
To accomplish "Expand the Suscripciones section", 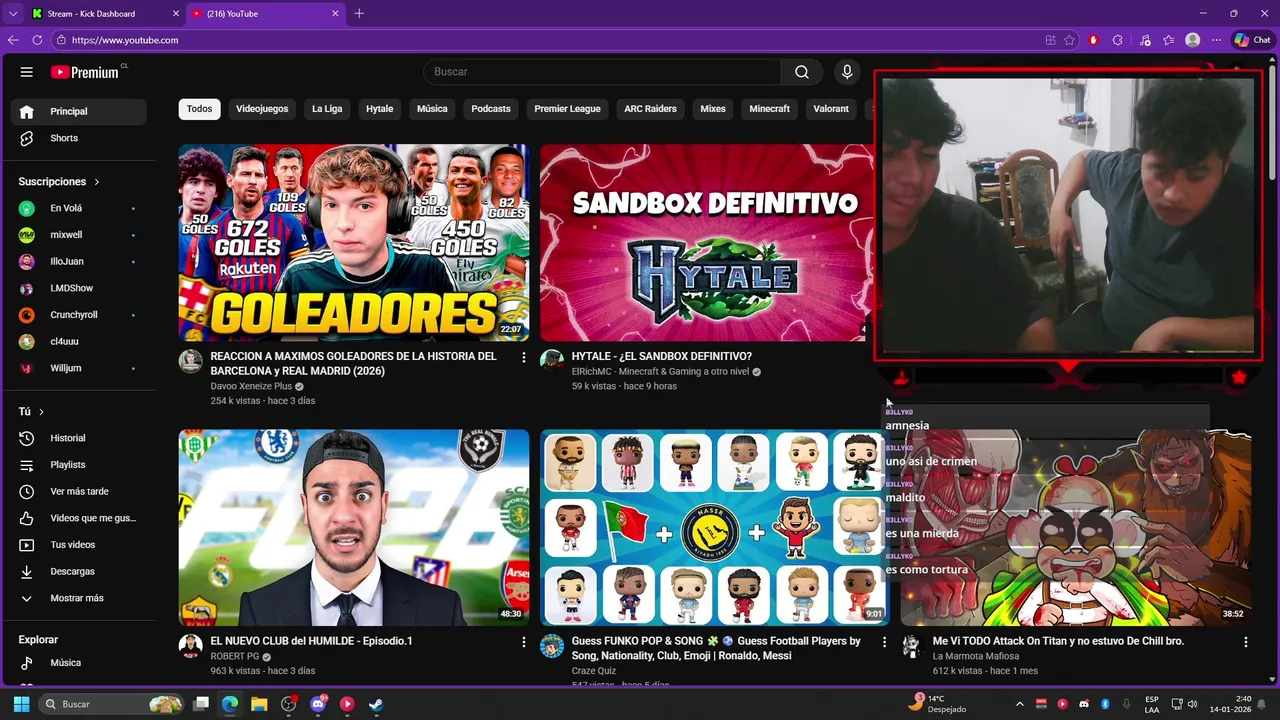I will [59, 182].
